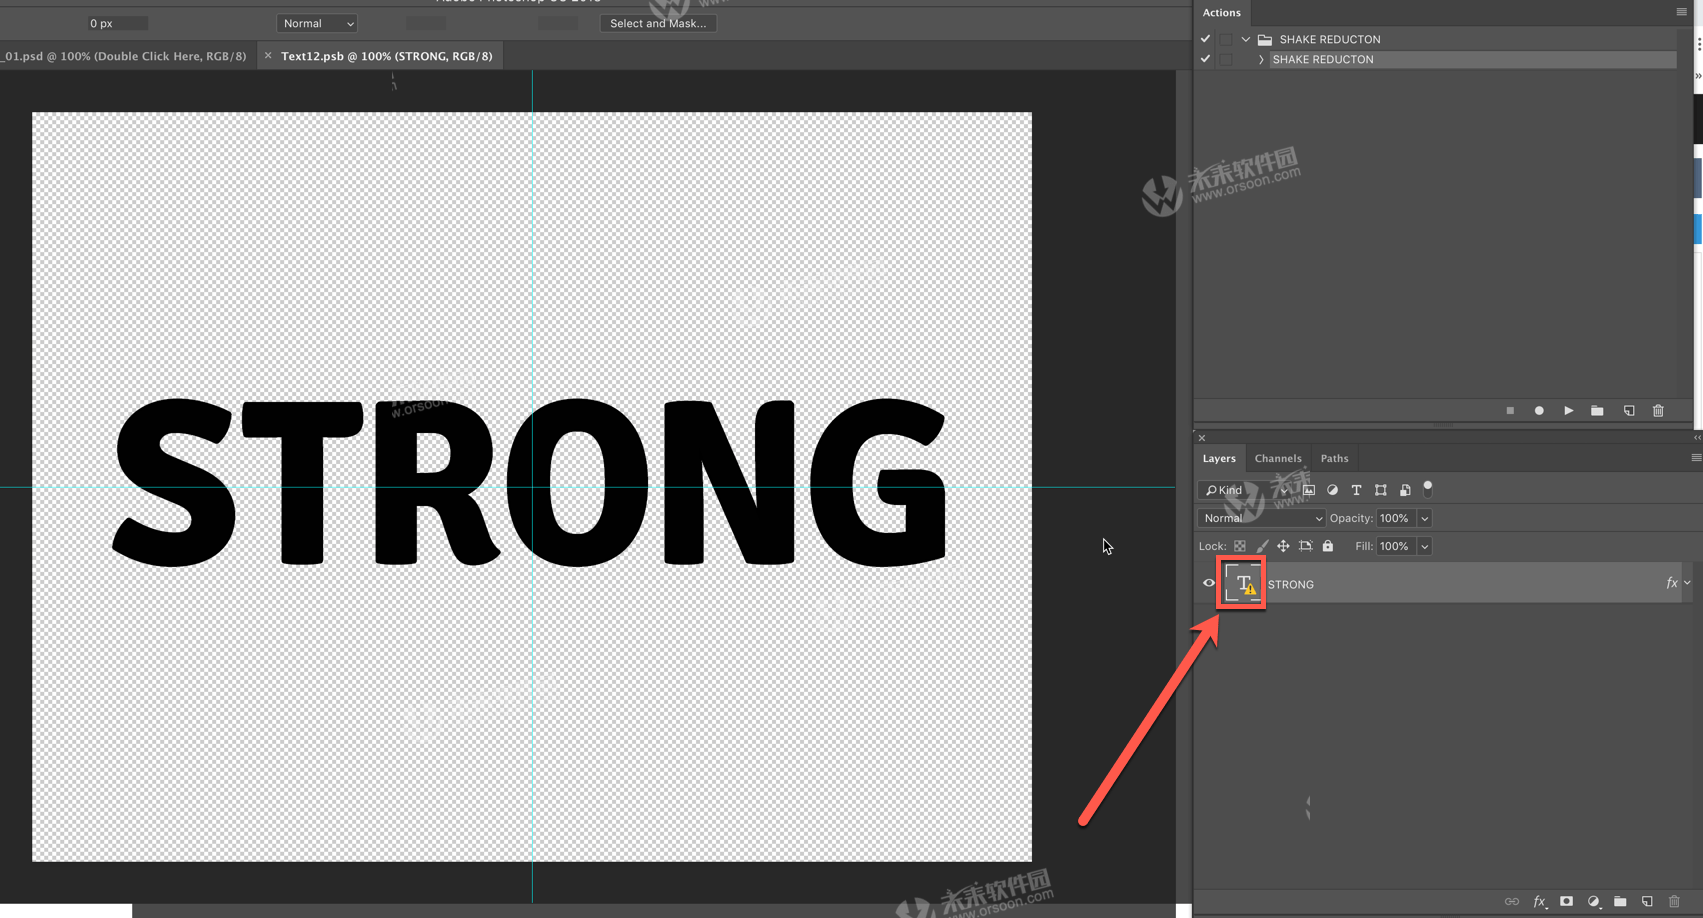Filter layers by adjustment layers icon

[x=1333, y=490]
